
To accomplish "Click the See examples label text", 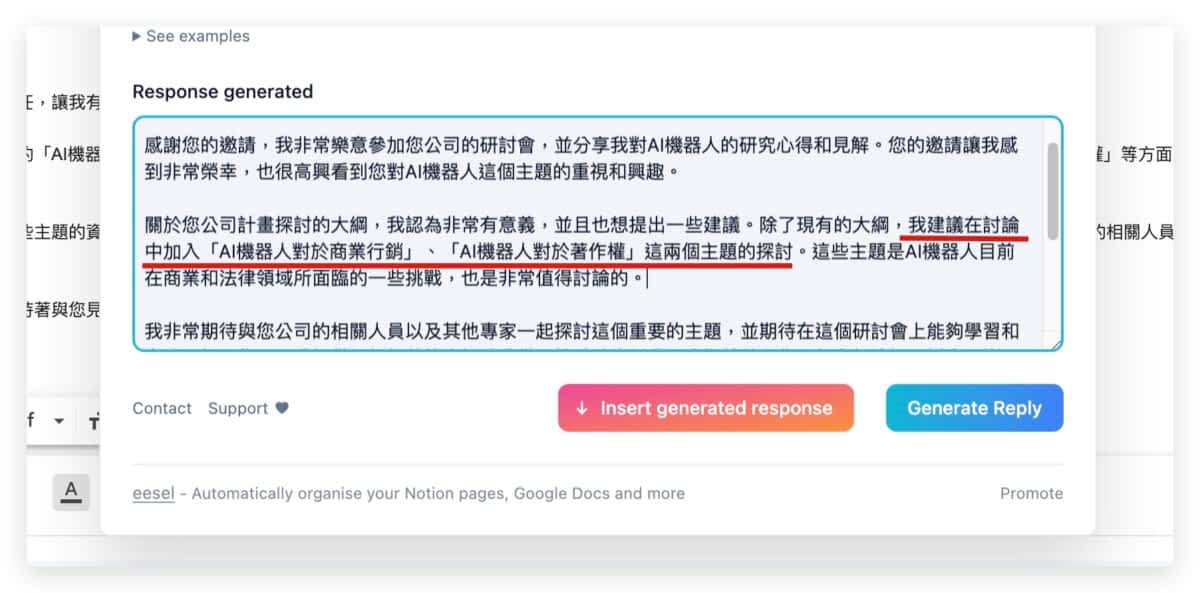I will (x=198, y=36).
